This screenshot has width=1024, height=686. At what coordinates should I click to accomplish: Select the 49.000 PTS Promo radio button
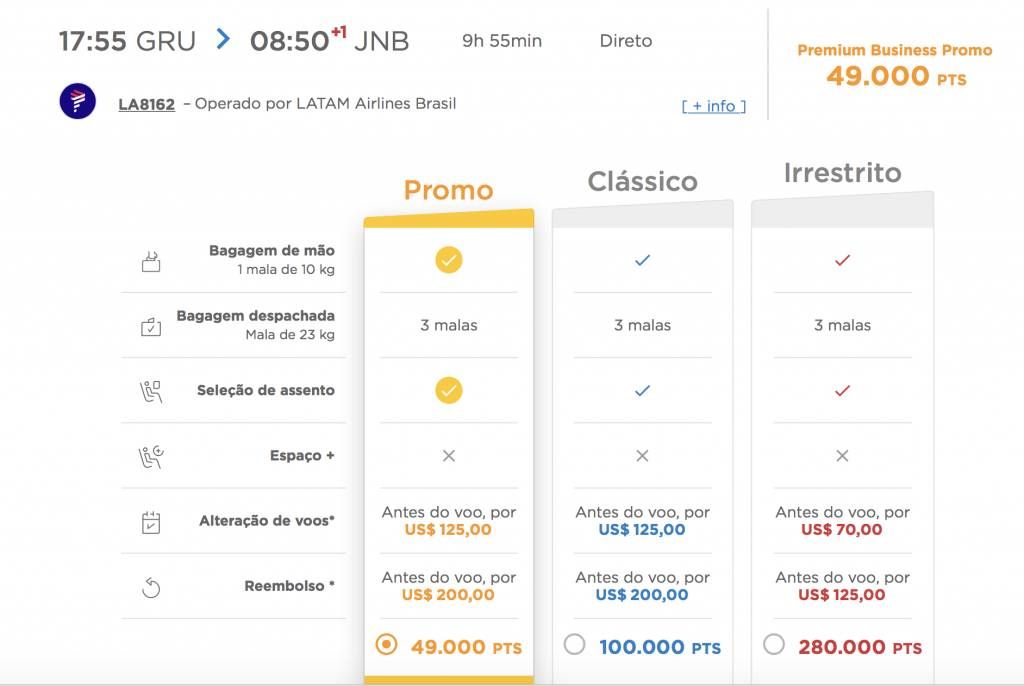tap(386, 645)
